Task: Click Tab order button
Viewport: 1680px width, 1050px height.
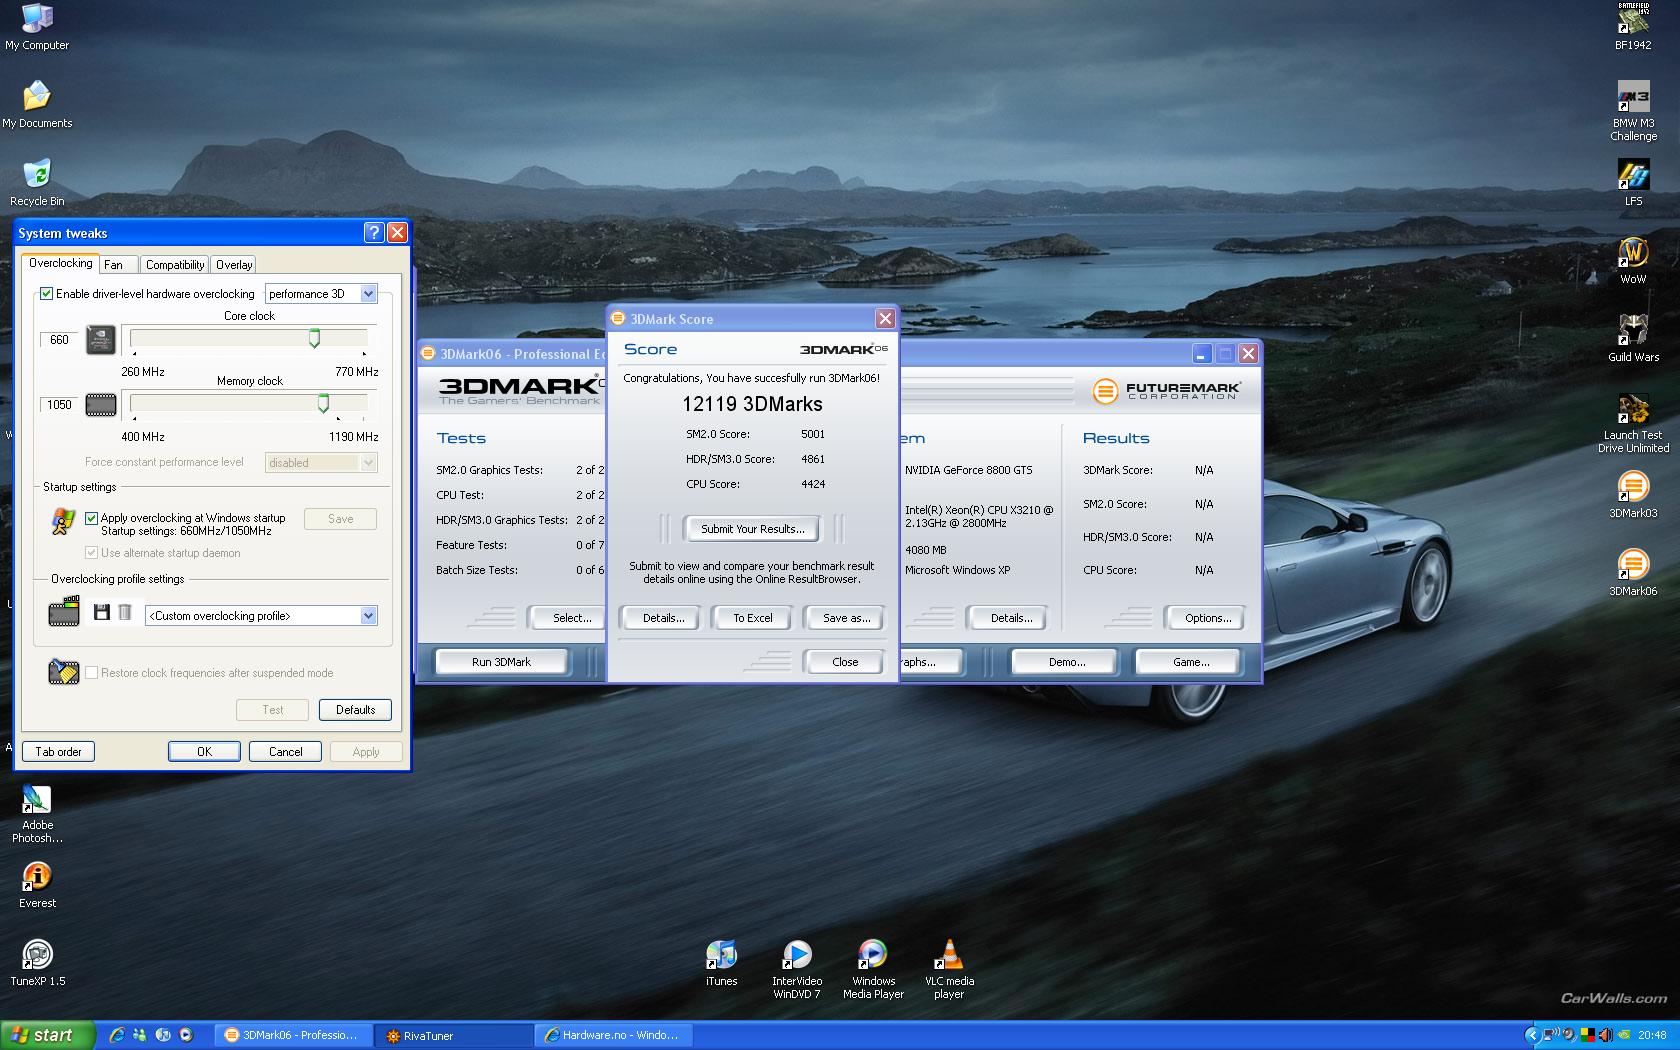Action: click(x=59, y=752)
